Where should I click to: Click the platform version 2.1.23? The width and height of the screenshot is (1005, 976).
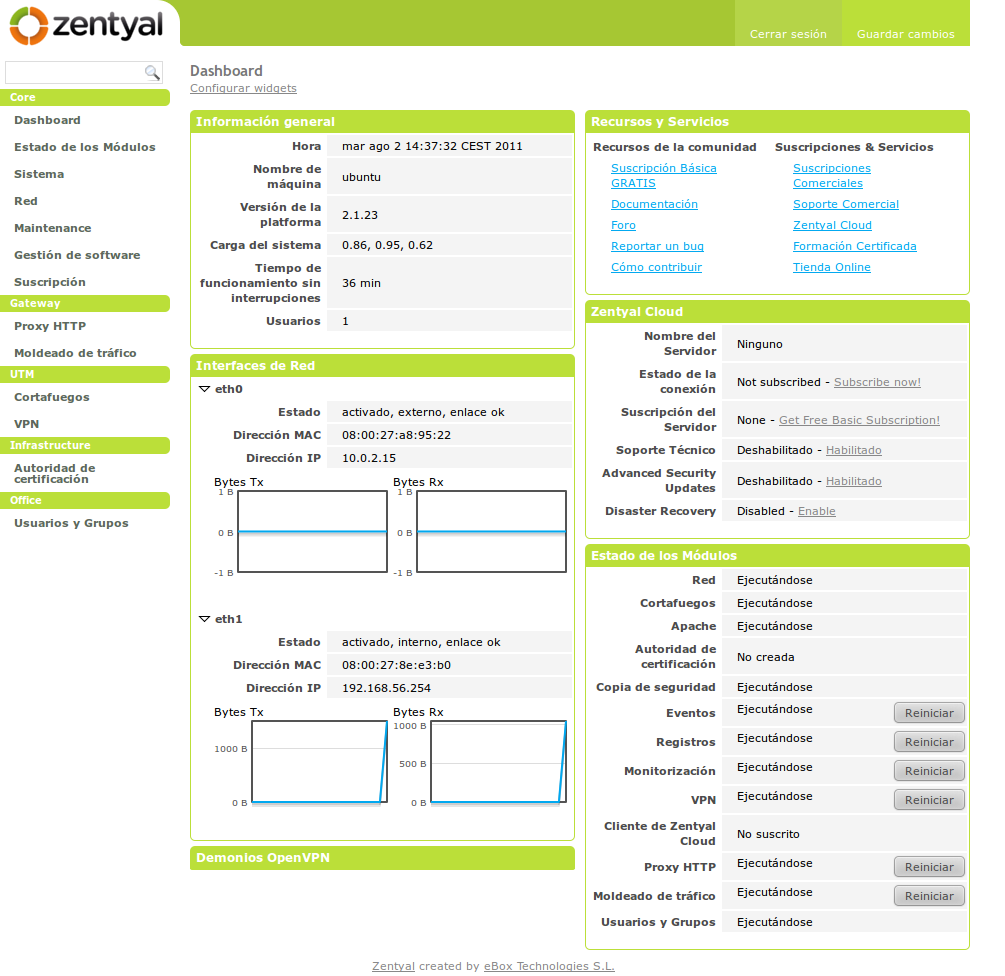tap(360, 215)
